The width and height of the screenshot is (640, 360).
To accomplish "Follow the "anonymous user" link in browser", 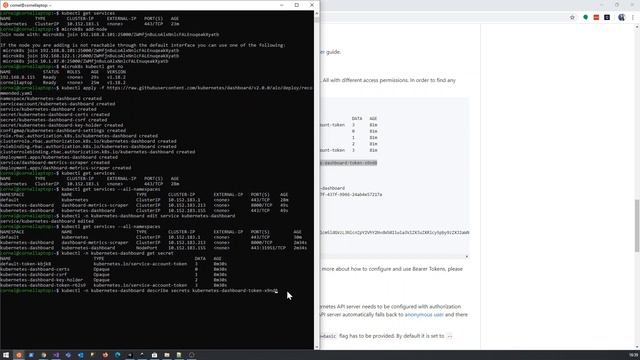I will pyautogui.click(x=424, y=315).
